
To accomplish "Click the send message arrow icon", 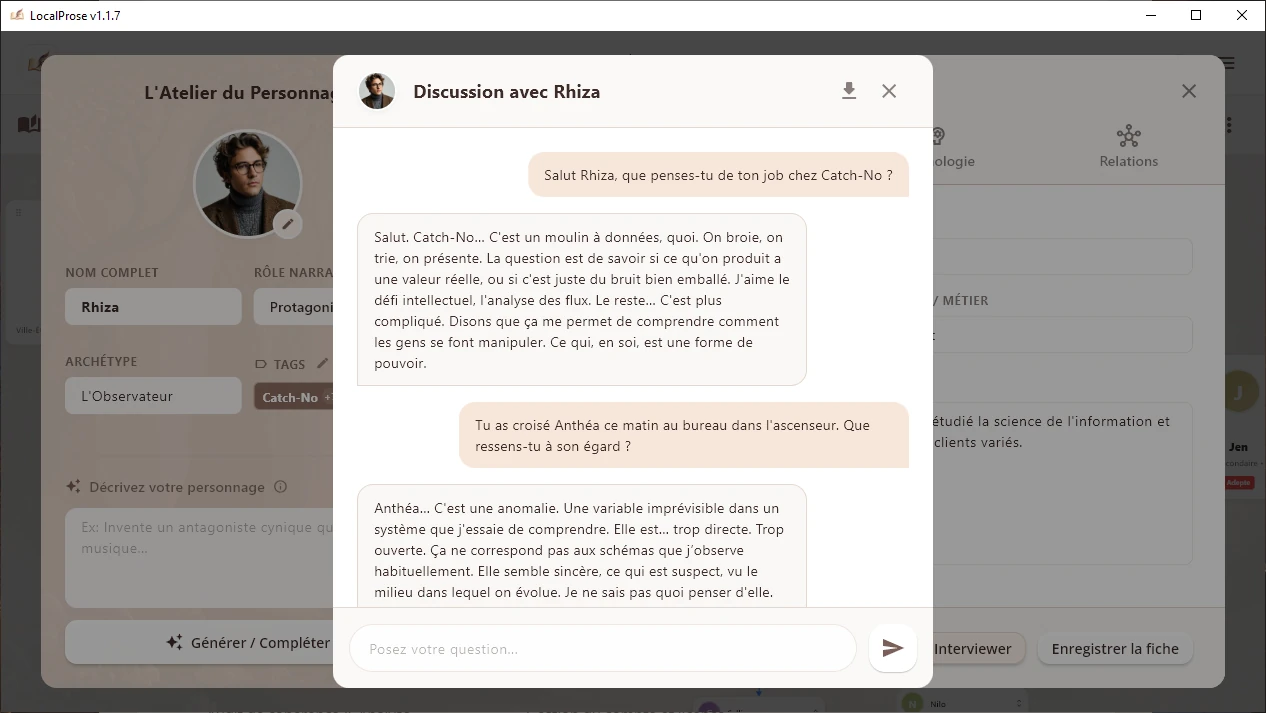I will pos(892,648).
